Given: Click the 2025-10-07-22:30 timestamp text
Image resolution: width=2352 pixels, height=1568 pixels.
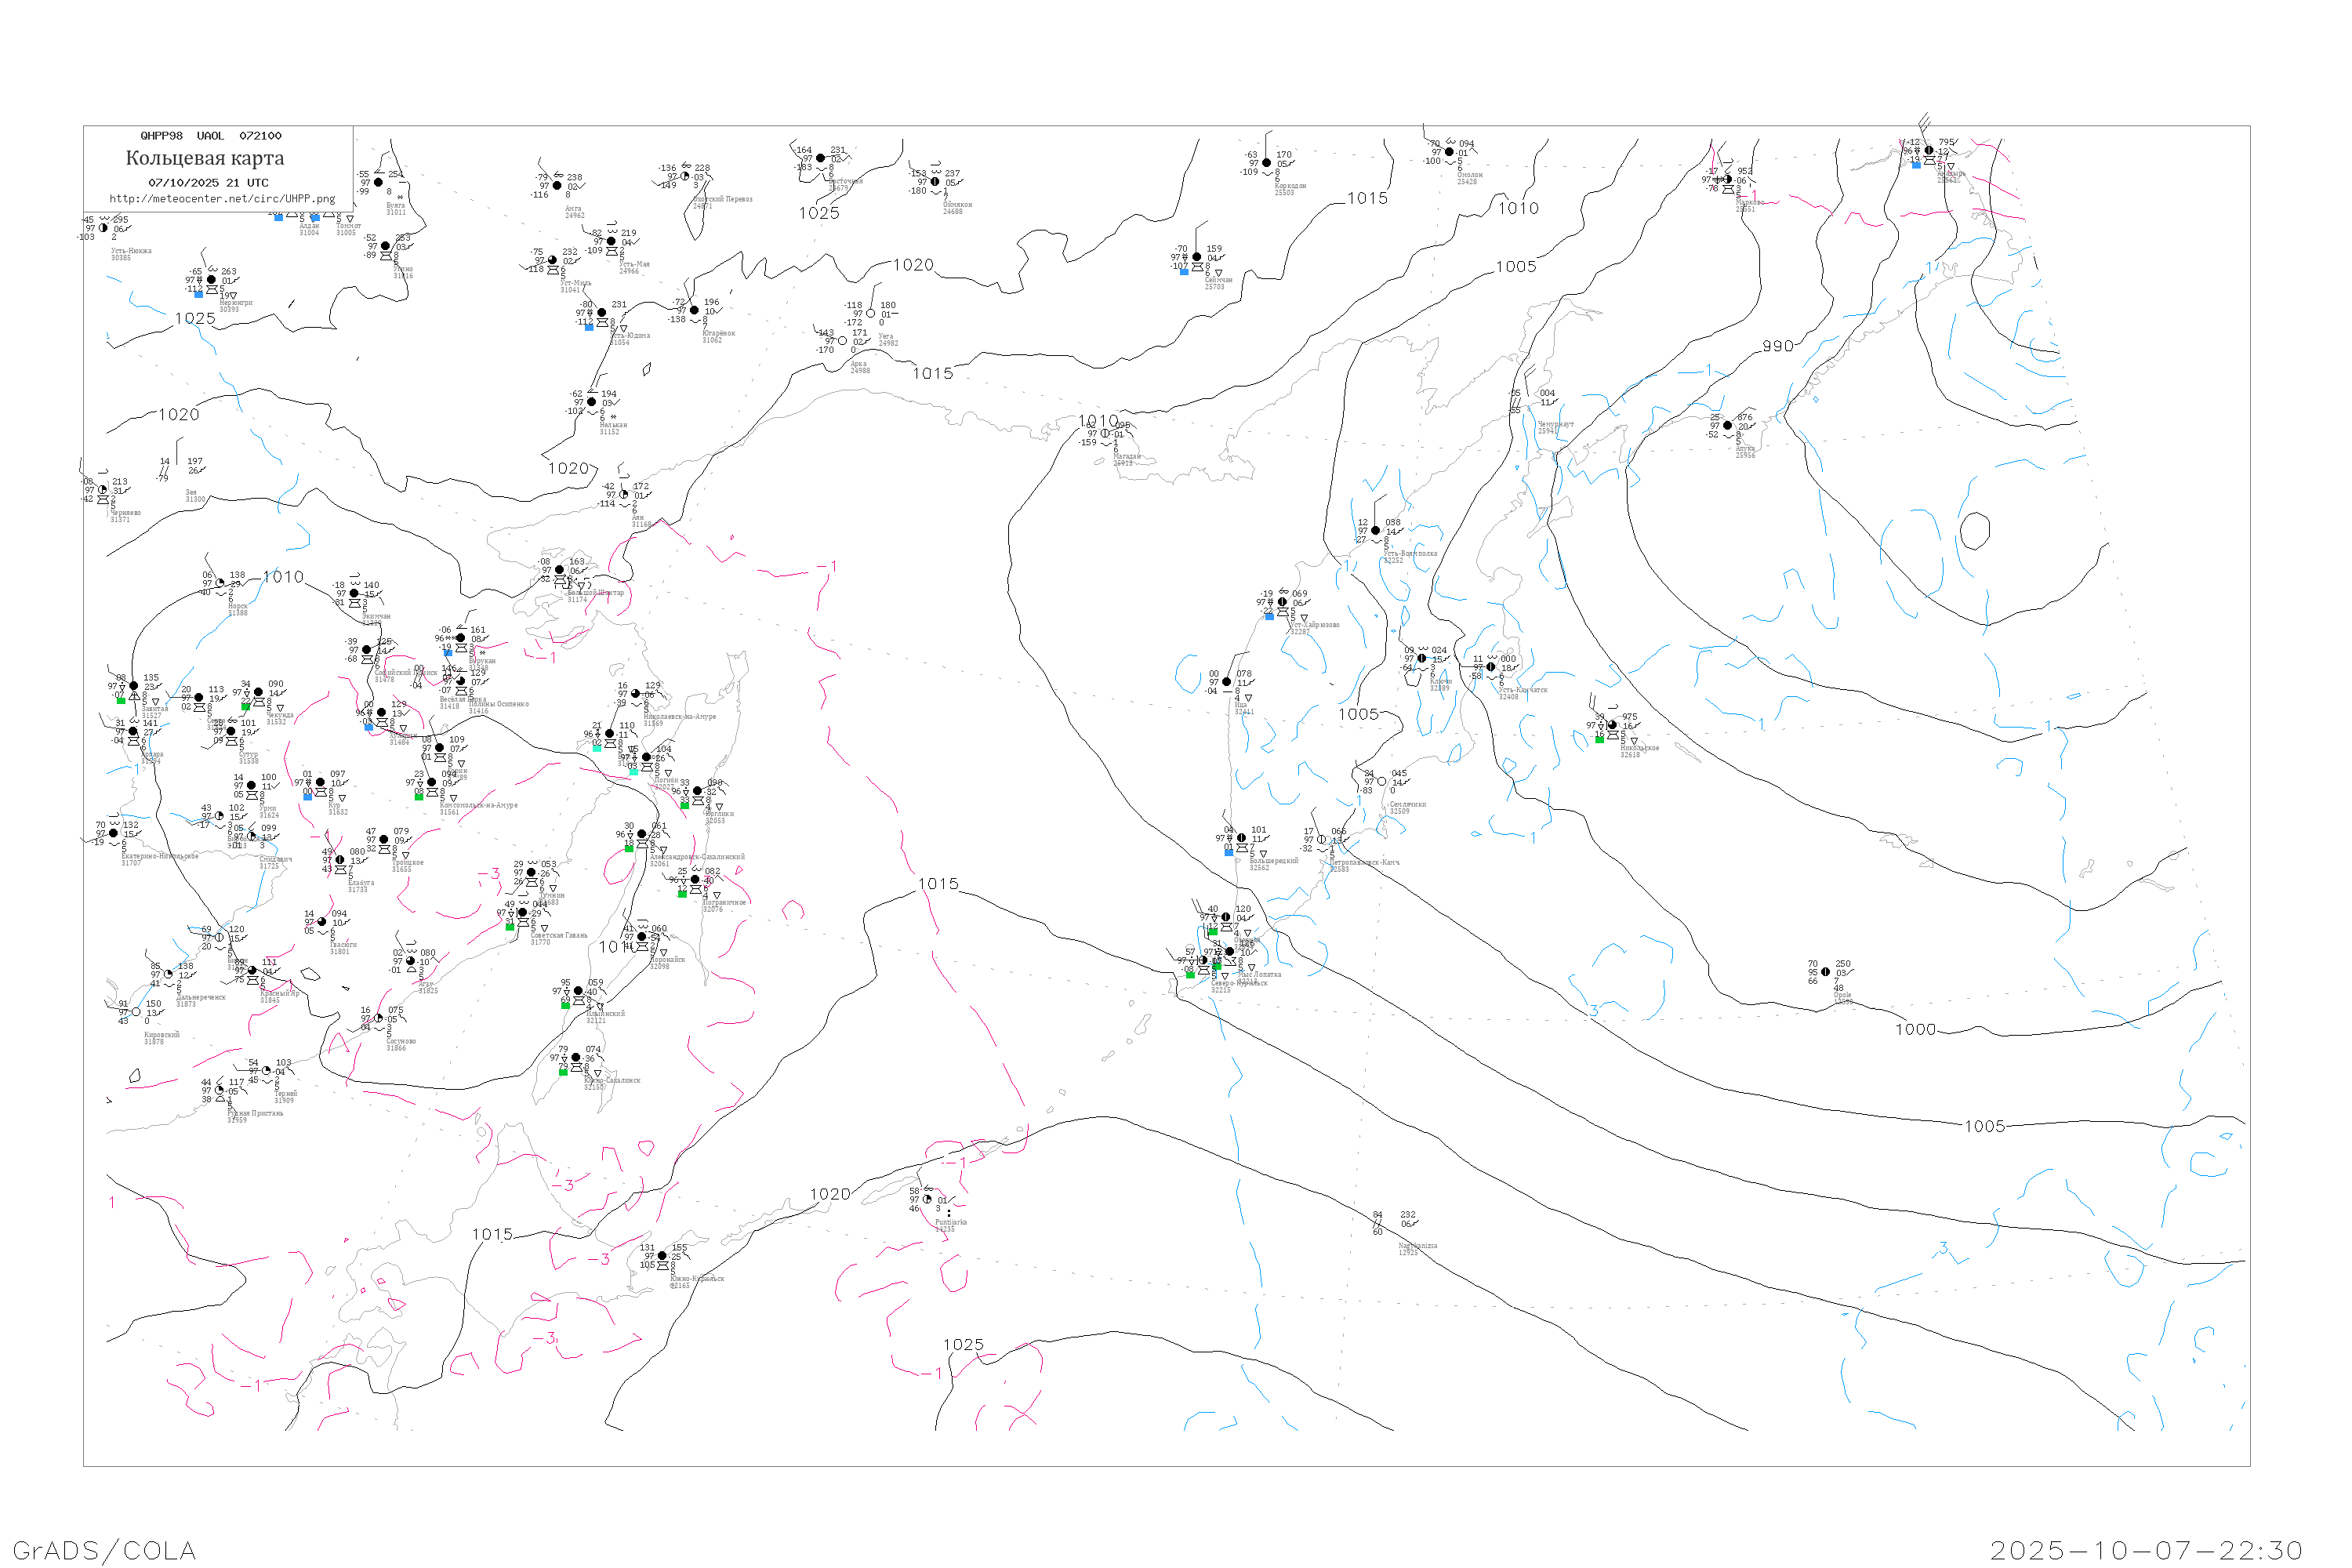Looking at the screenshot, I should point(2146,1550).
